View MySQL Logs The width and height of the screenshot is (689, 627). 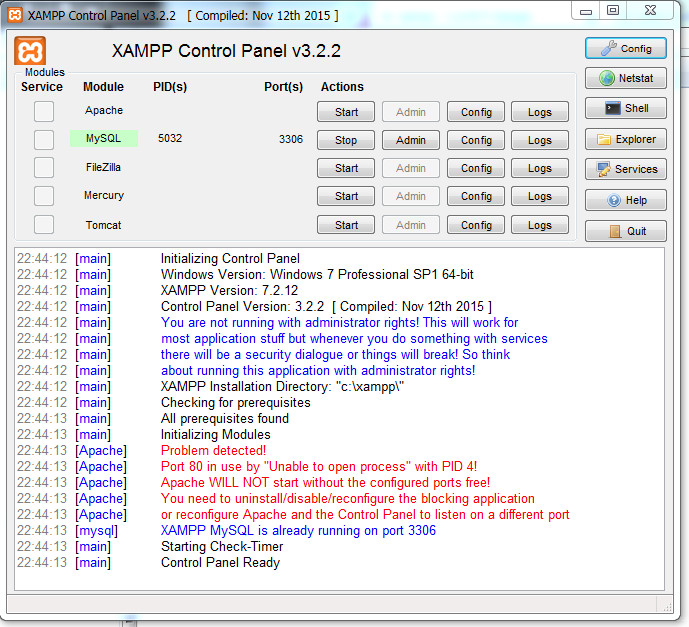click(540, 140)
